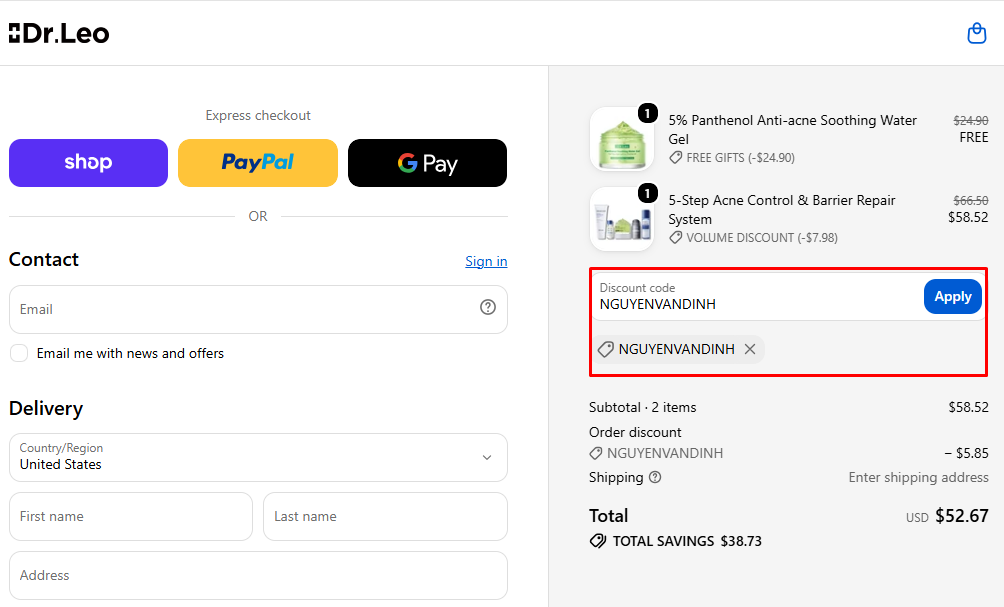Click the order discount amount '− $5.85'

[x=966, y=453]
